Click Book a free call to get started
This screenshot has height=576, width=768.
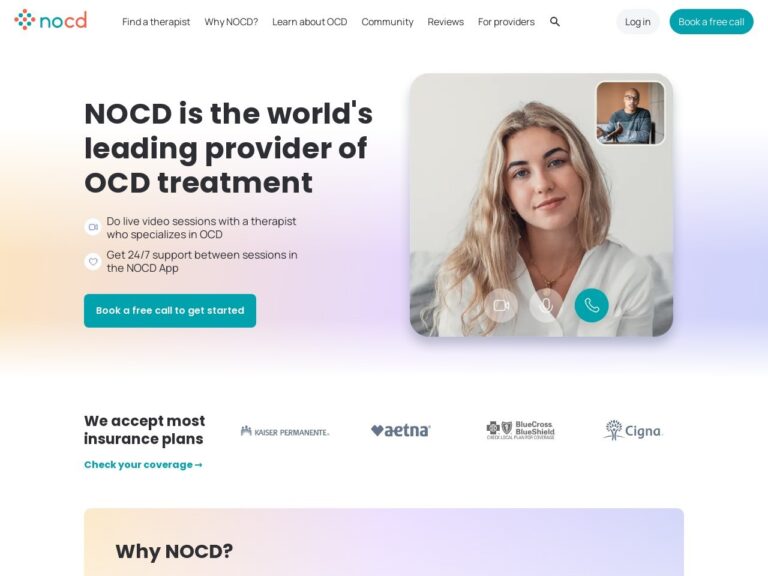170,311
